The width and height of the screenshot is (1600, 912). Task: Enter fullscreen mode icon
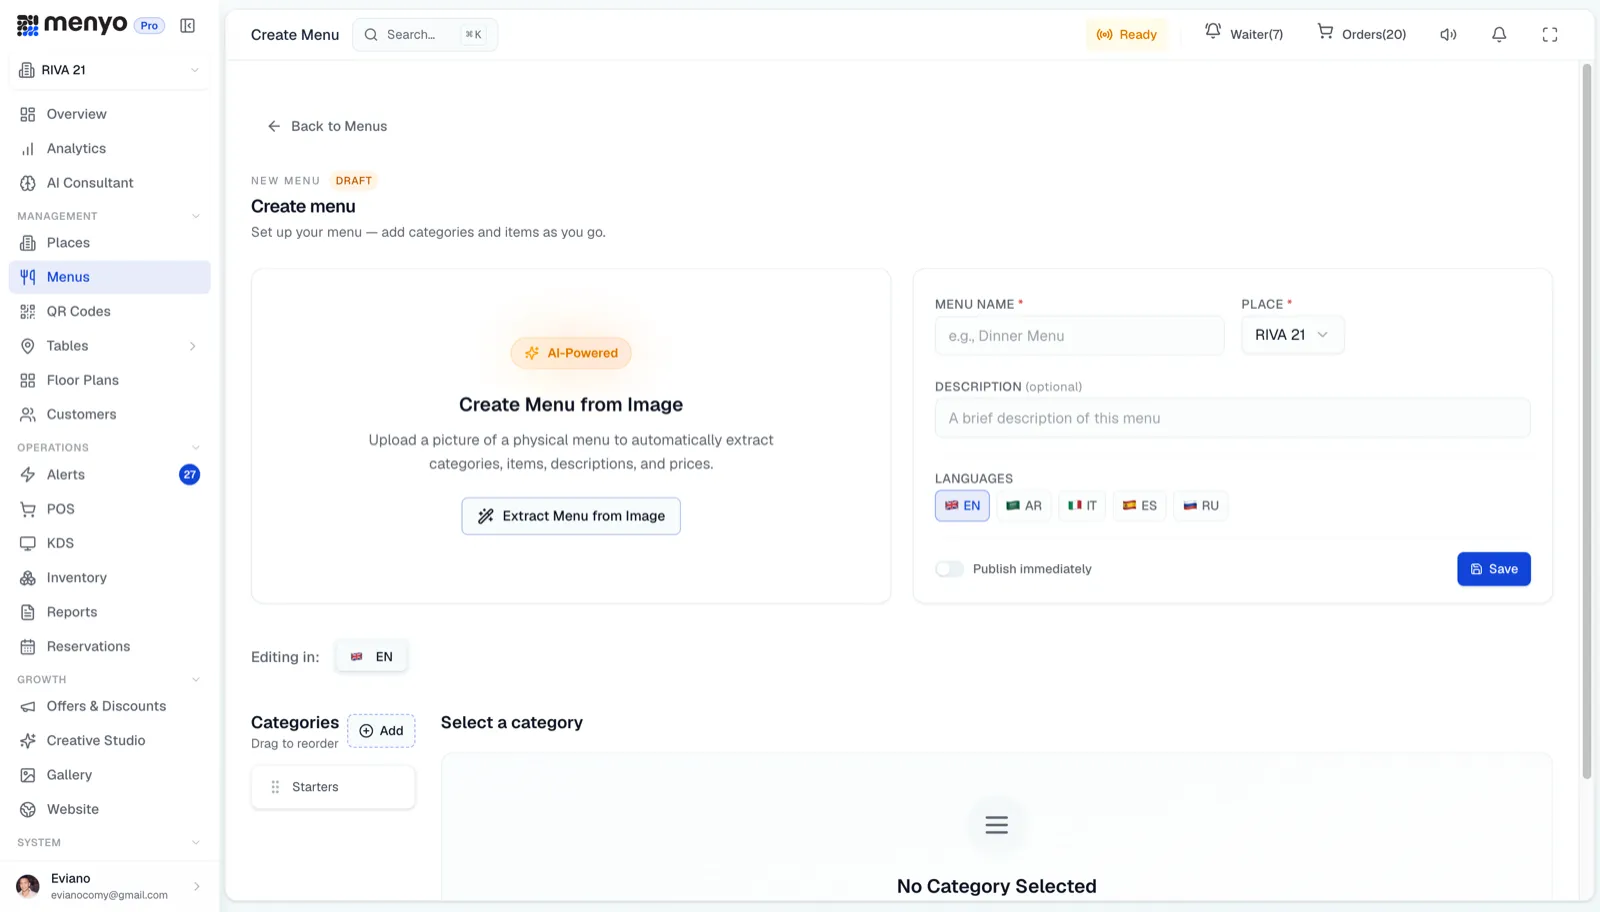1550,34
